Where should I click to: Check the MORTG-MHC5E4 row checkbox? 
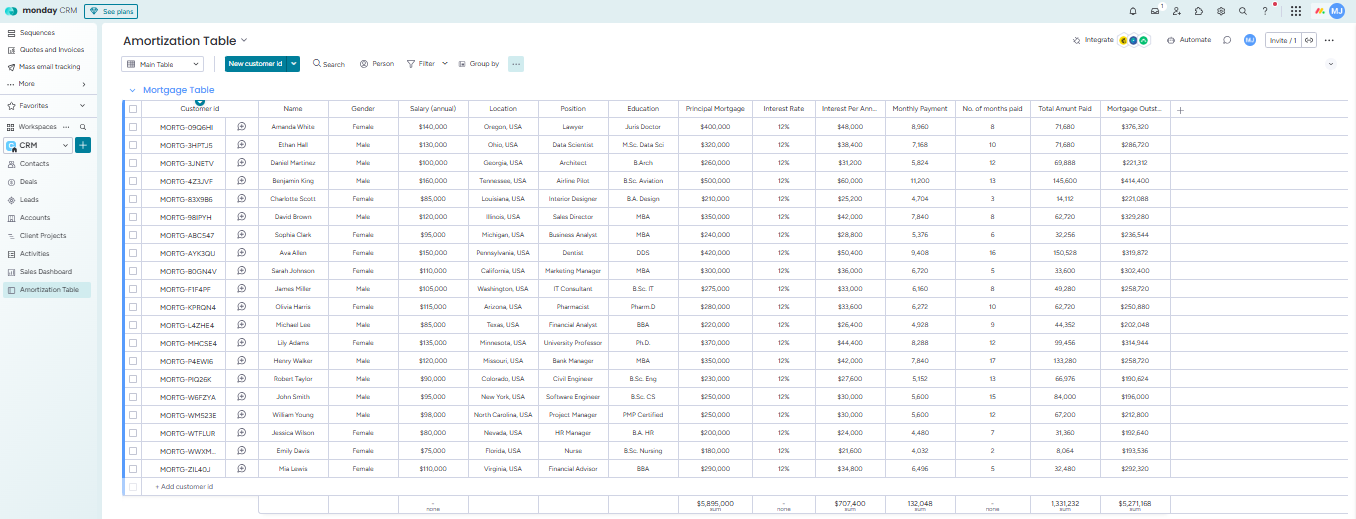tap(133, 343)
